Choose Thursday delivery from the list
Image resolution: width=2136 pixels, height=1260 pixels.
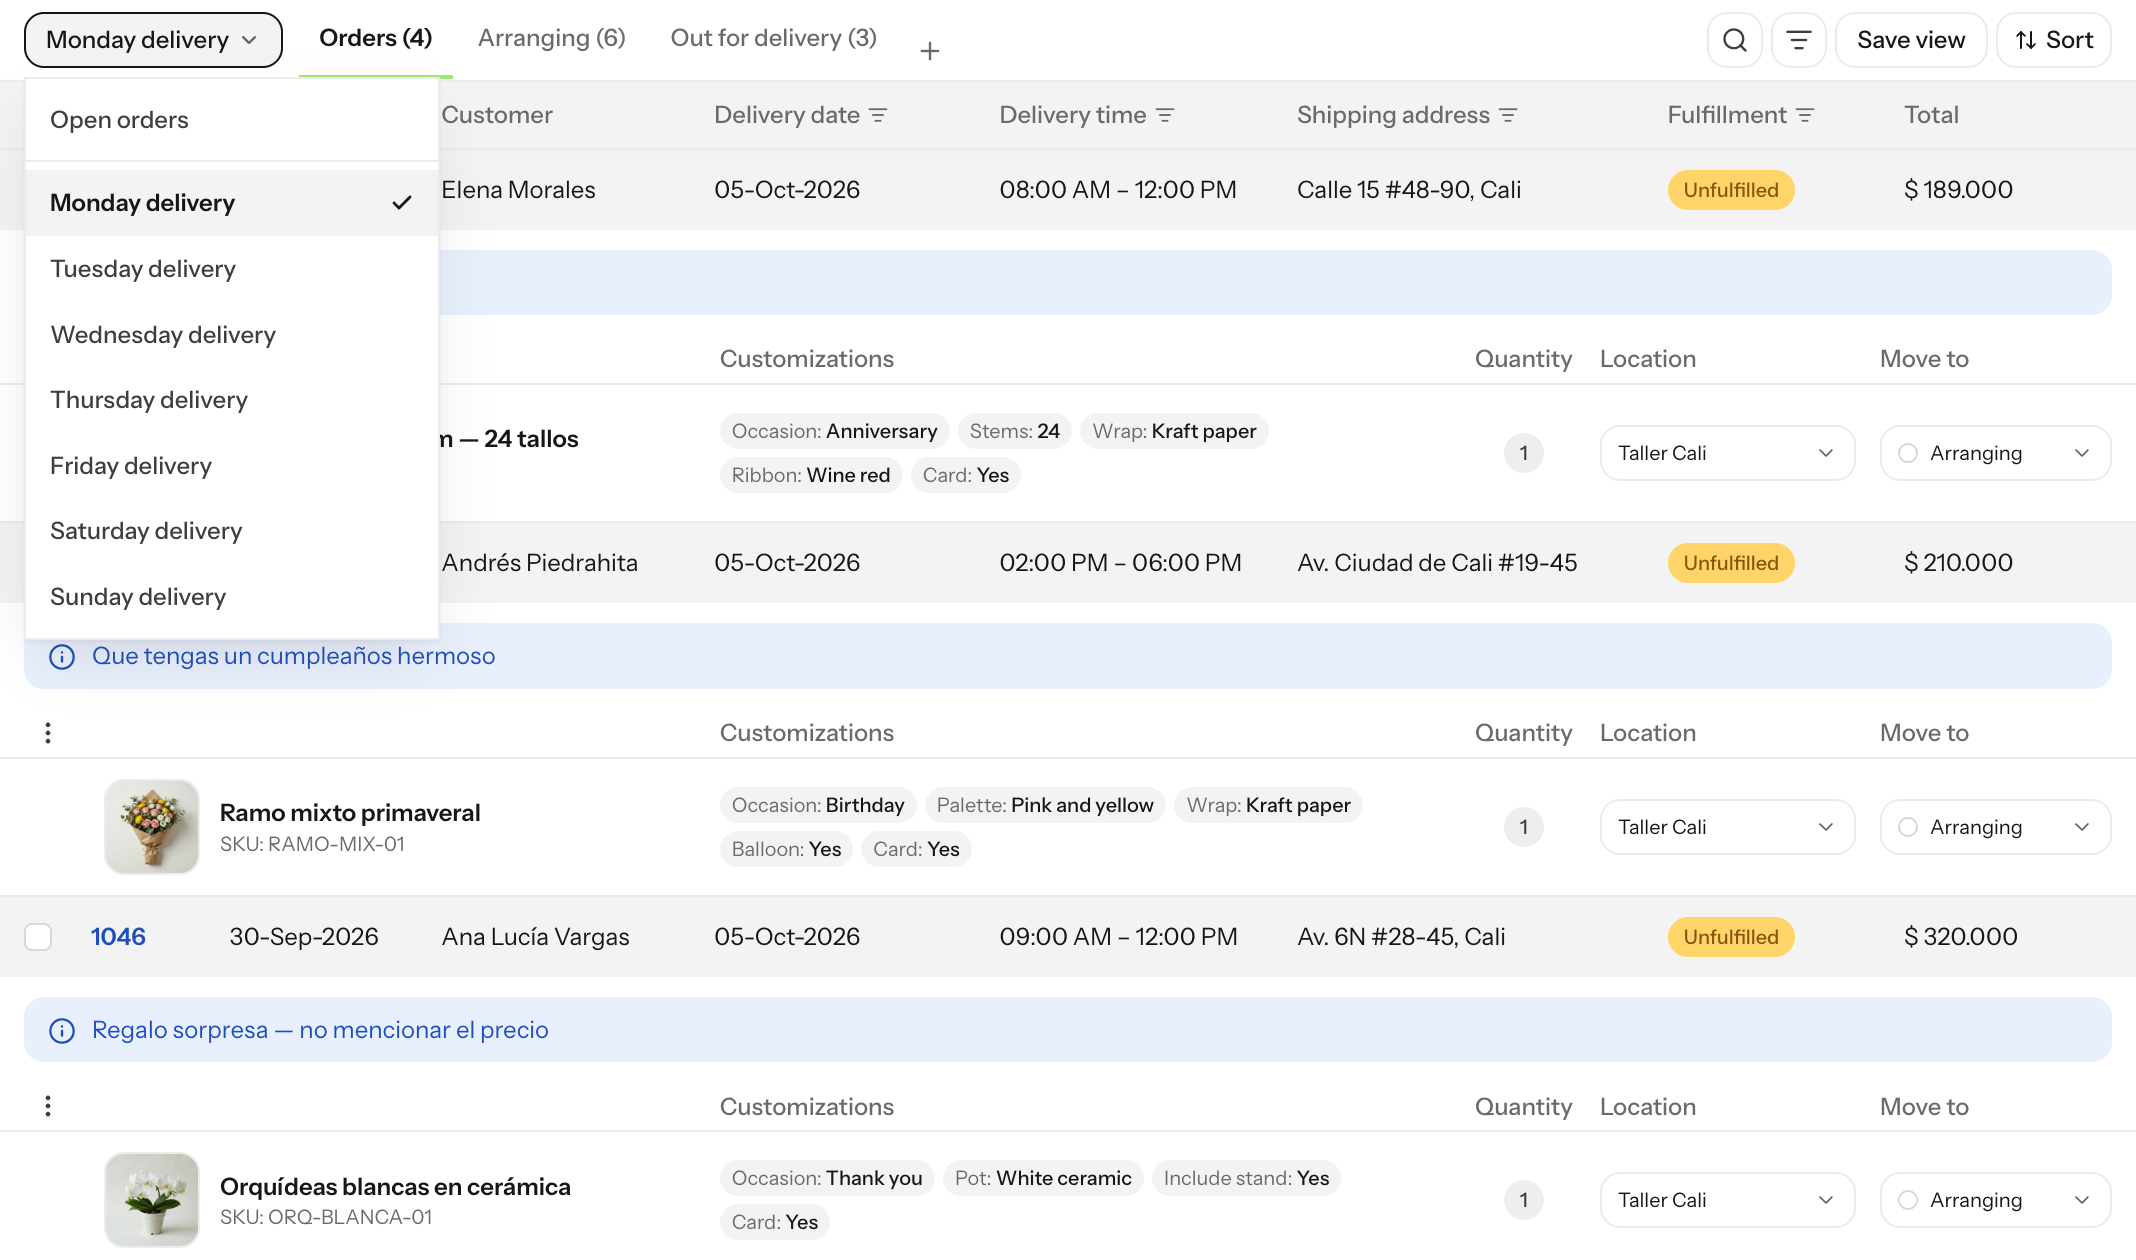click(x=232, y=400)
